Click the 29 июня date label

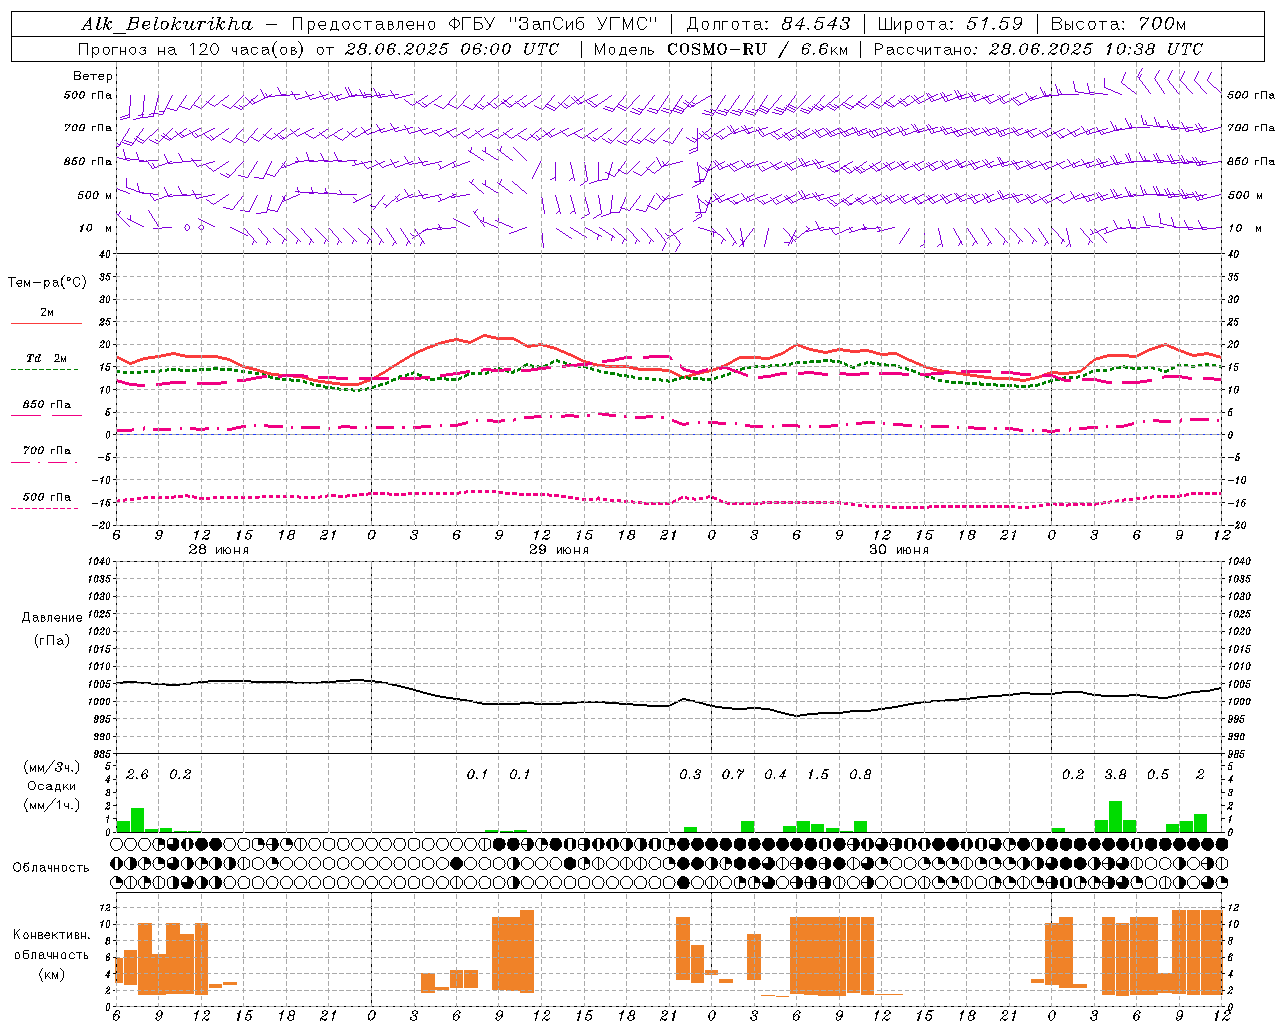click(x=559, y=550)
